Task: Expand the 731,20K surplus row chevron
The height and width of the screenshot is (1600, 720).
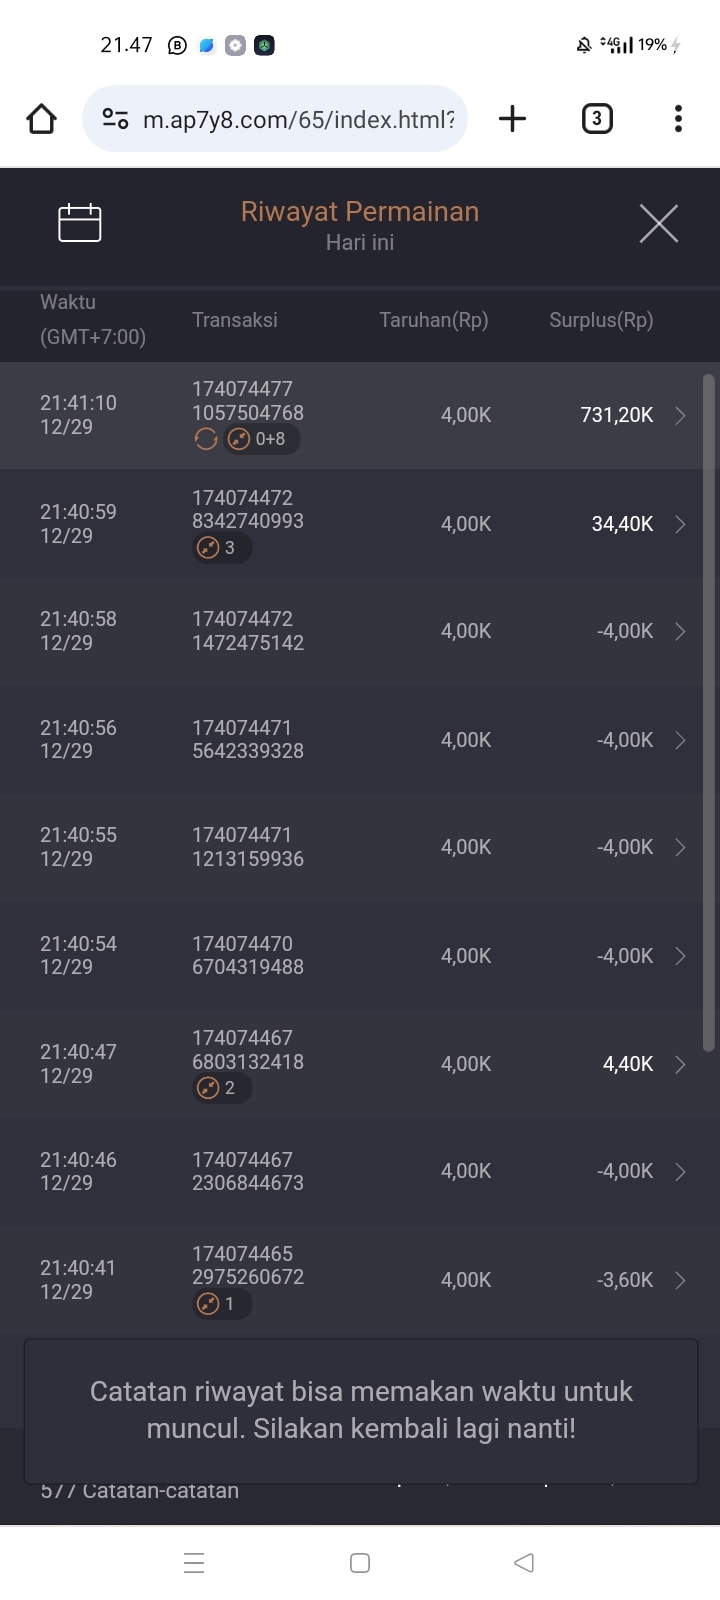Action: 681,416
